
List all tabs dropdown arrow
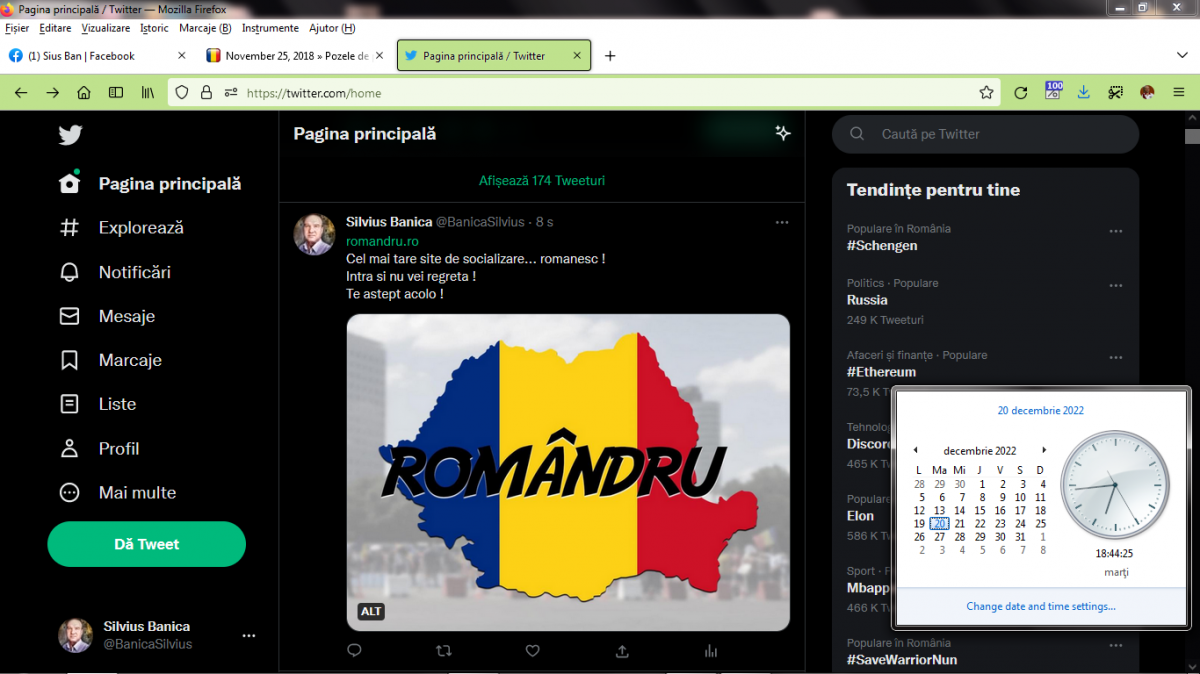(1181, 55)
